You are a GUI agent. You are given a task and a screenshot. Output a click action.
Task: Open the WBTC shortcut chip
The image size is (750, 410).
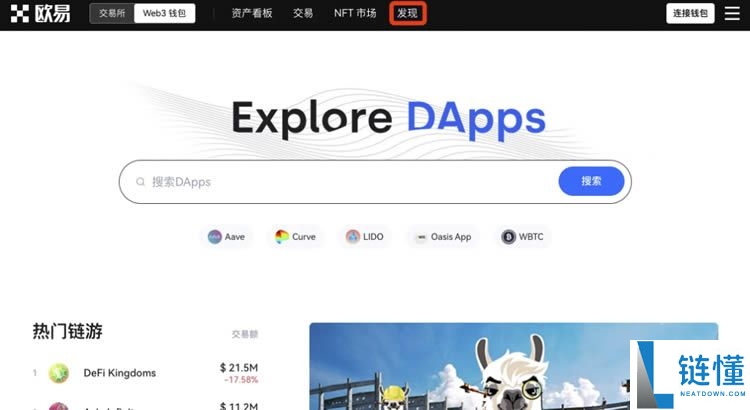click(x=522, y=237)
